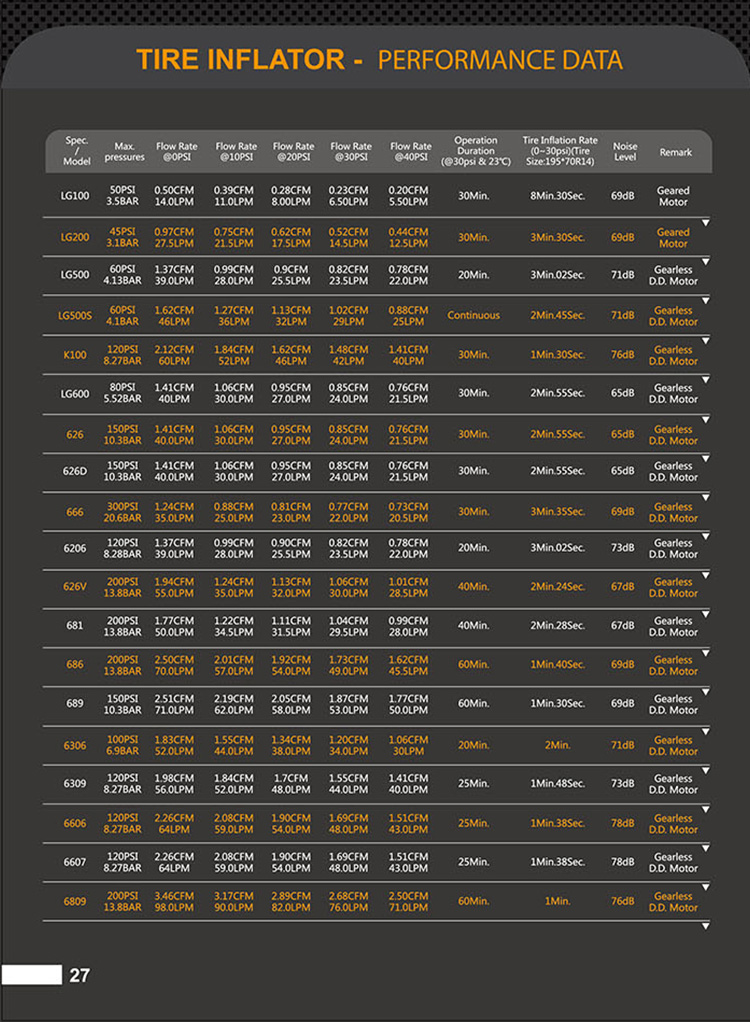Click the triangle marker in the 686 row

705,652
